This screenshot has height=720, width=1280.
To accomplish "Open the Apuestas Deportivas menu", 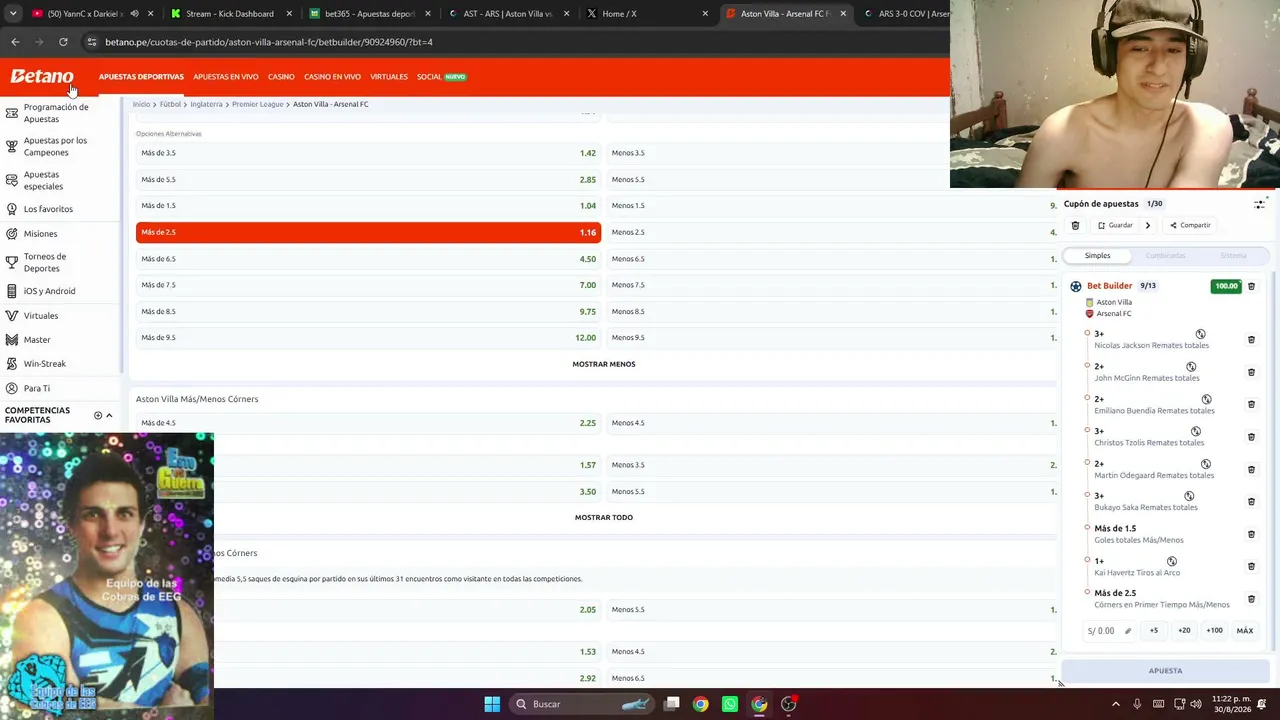I will [x=141, y=77].
